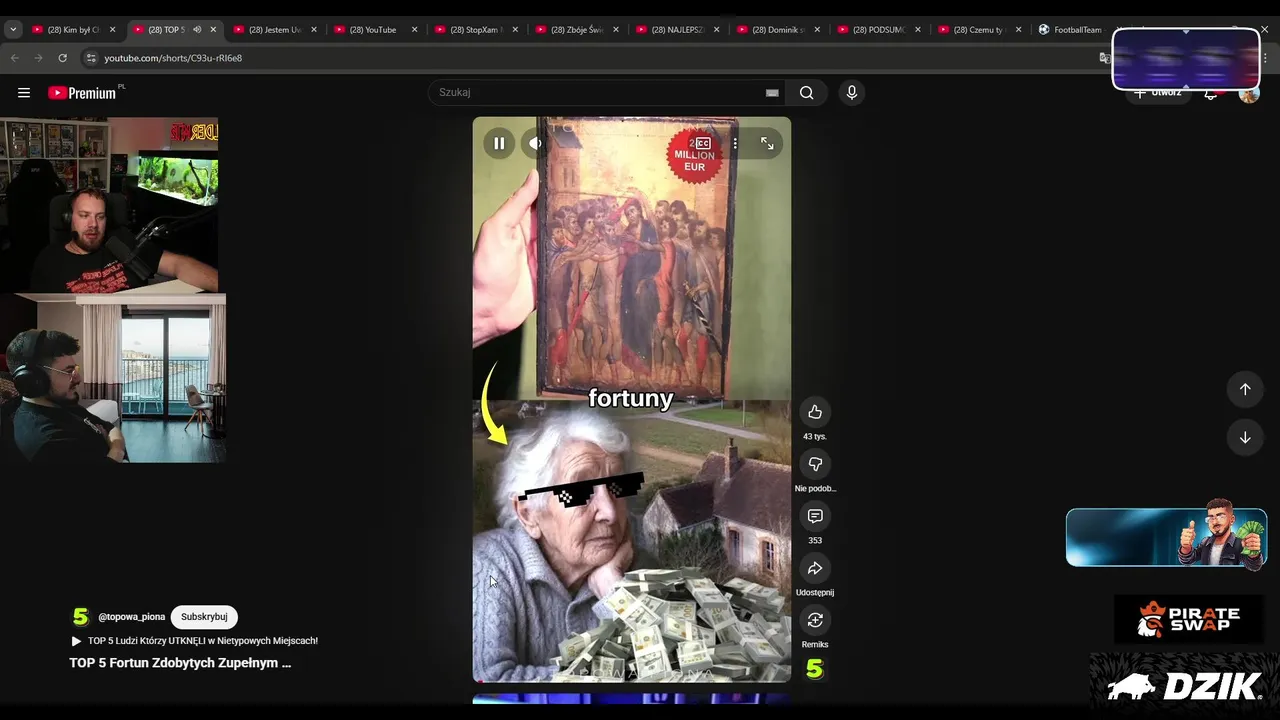Mute the Short's volume
The image size is (1280, 720).
coord(535,143)
